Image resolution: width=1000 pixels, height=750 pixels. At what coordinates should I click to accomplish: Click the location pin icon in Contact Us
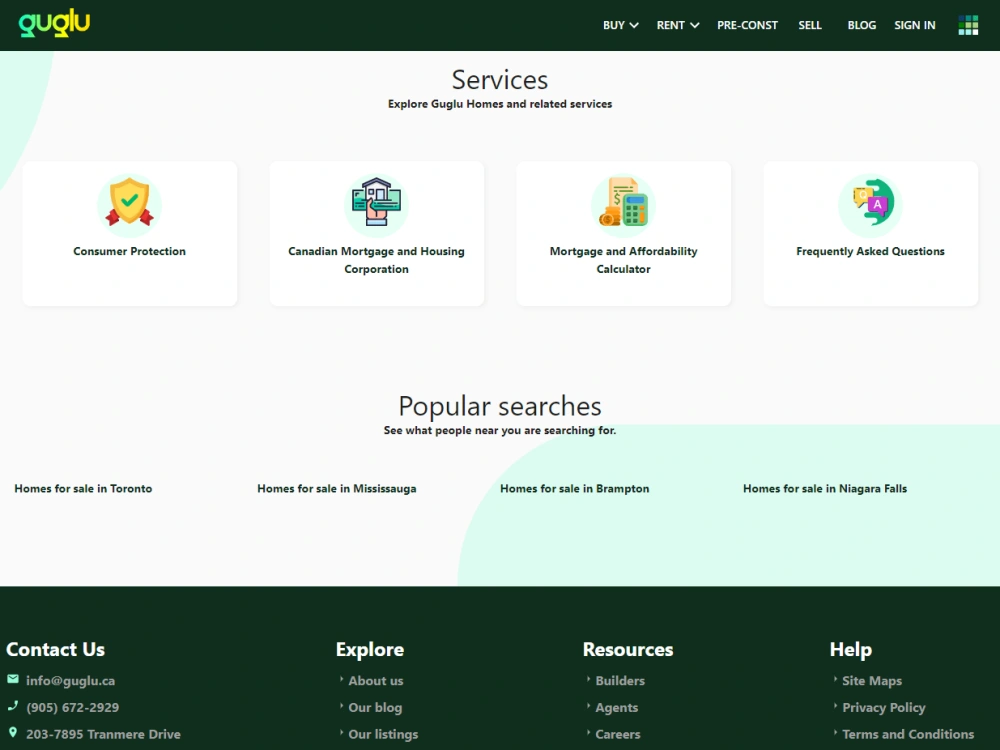click(13, 732)
